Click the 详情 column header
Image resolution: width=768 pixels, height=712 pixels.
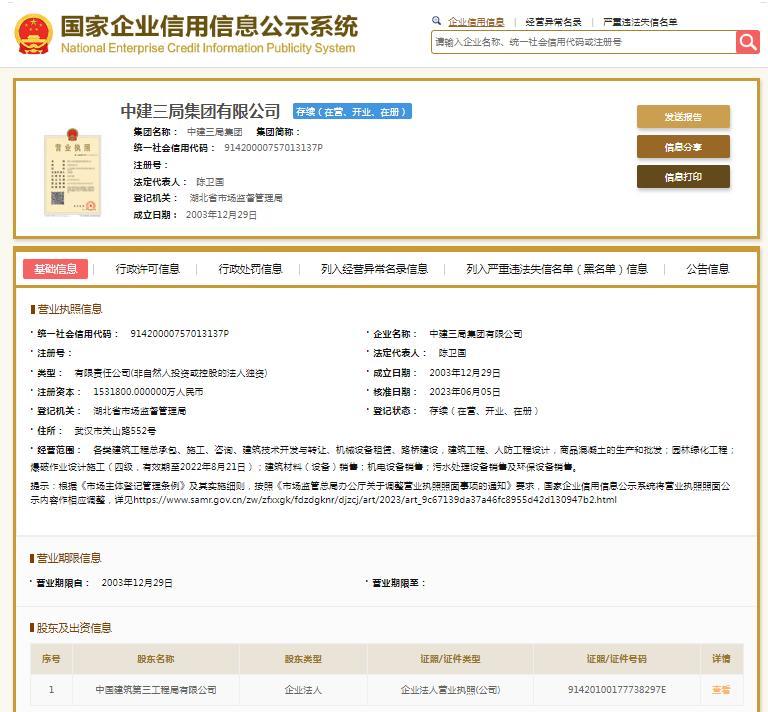tap(721, 659)
